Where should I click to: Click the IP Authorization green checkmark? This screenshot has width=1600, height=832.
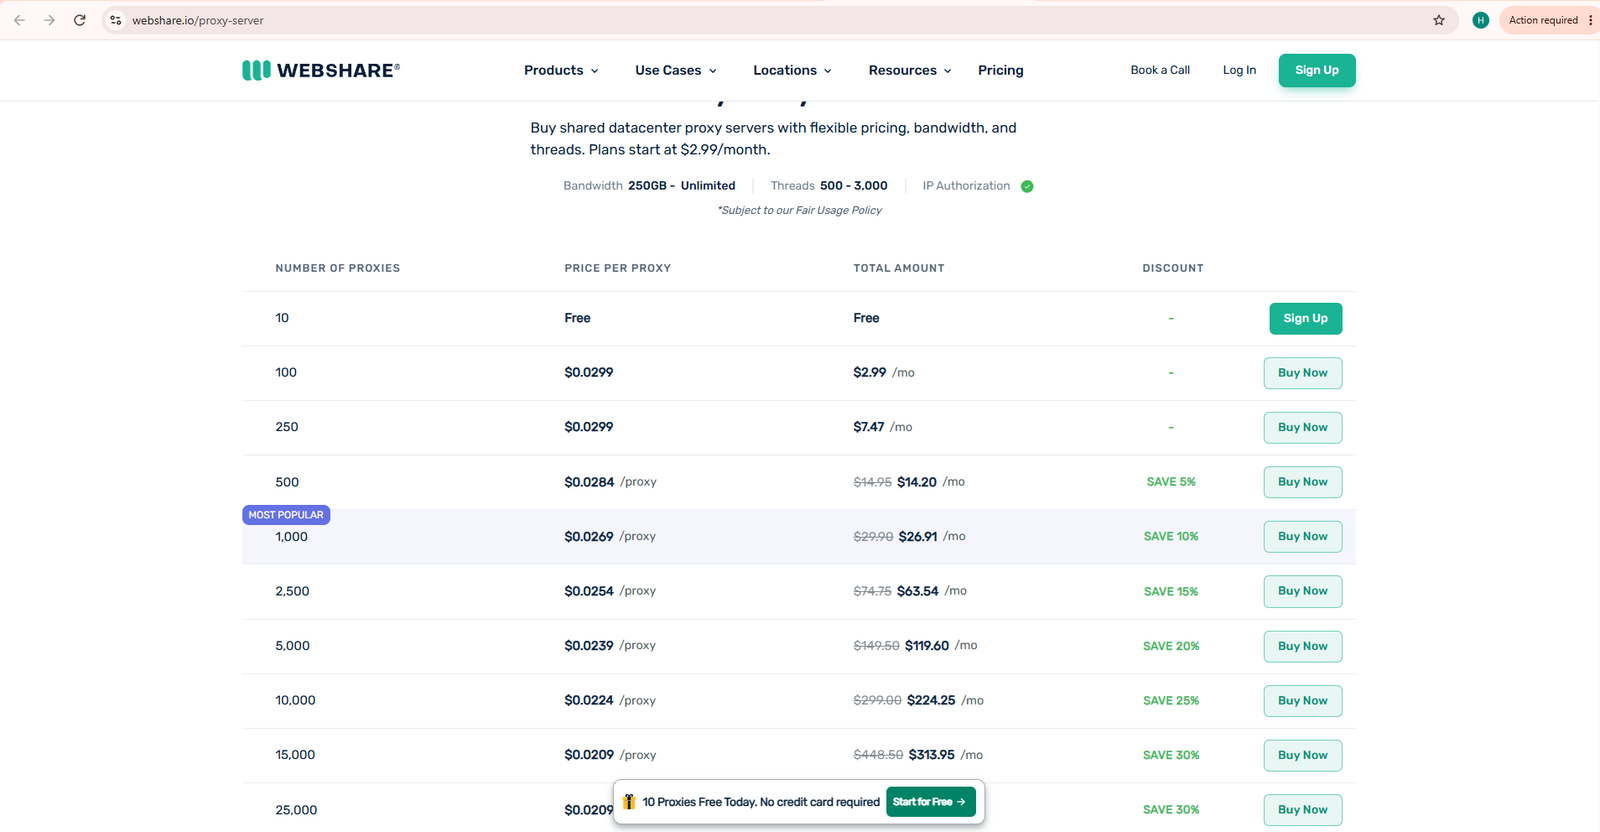(x=1027, y=186)
